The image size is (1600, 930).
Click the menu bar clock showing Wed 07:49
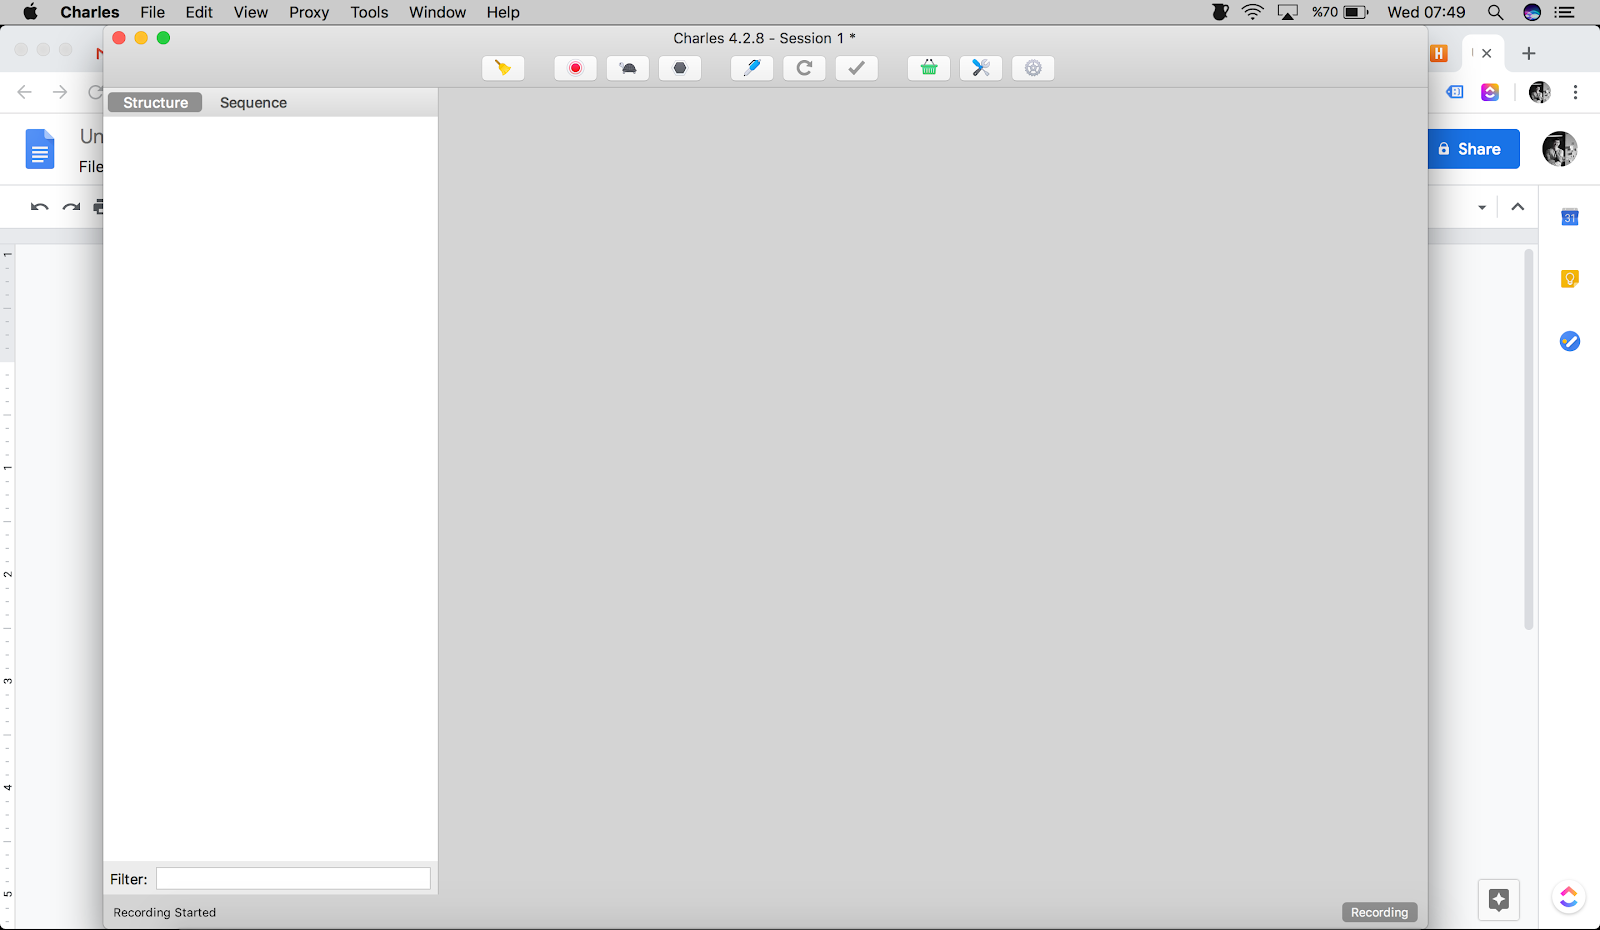[x=1426, y=12]
